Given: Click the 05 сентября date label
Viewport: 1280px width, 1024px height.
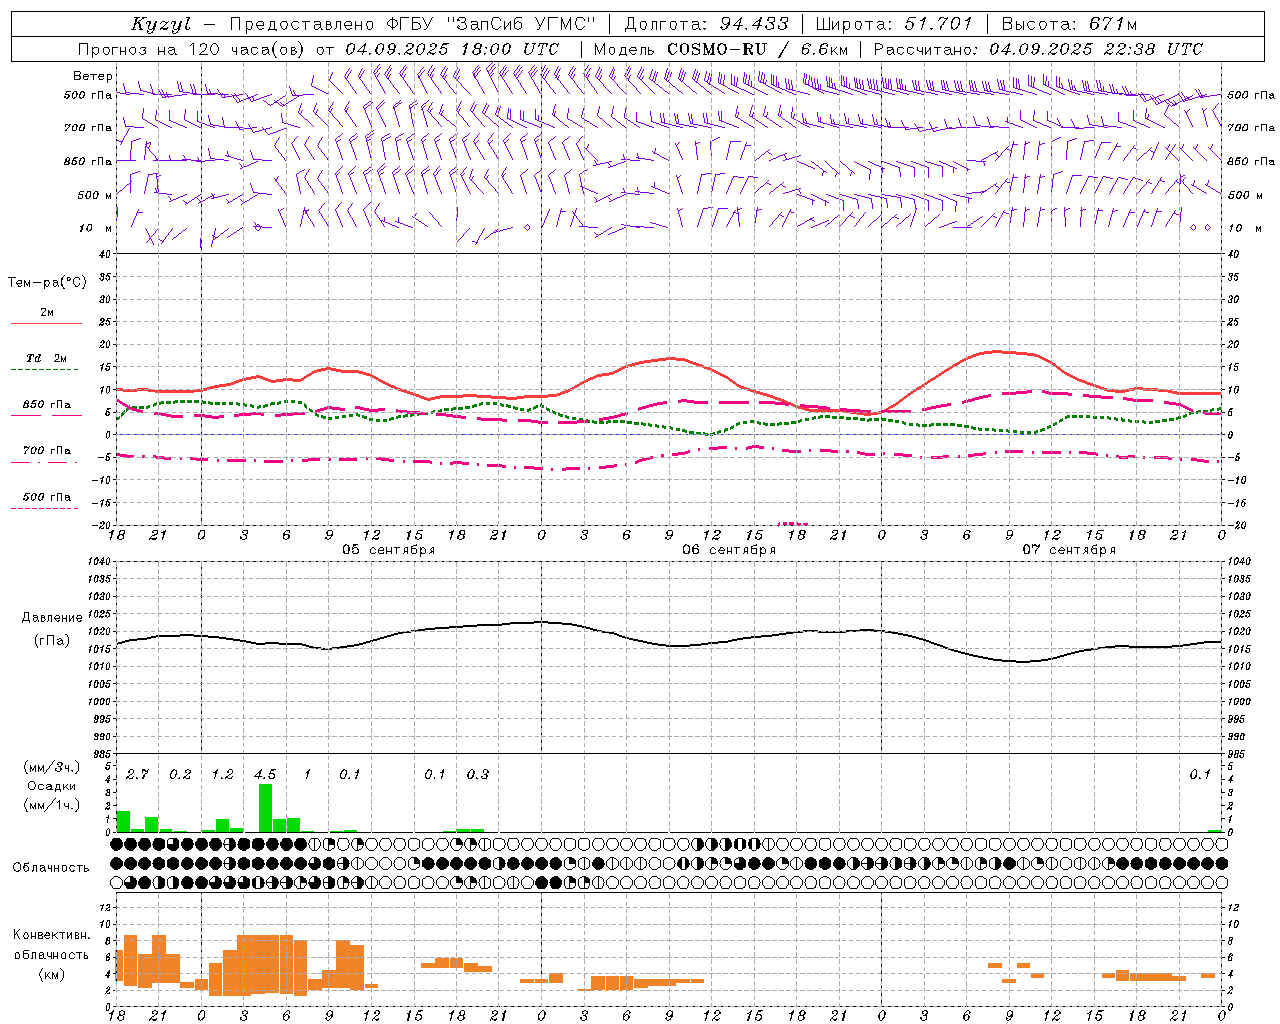Looking at the screenshot, I should (389, 550).
